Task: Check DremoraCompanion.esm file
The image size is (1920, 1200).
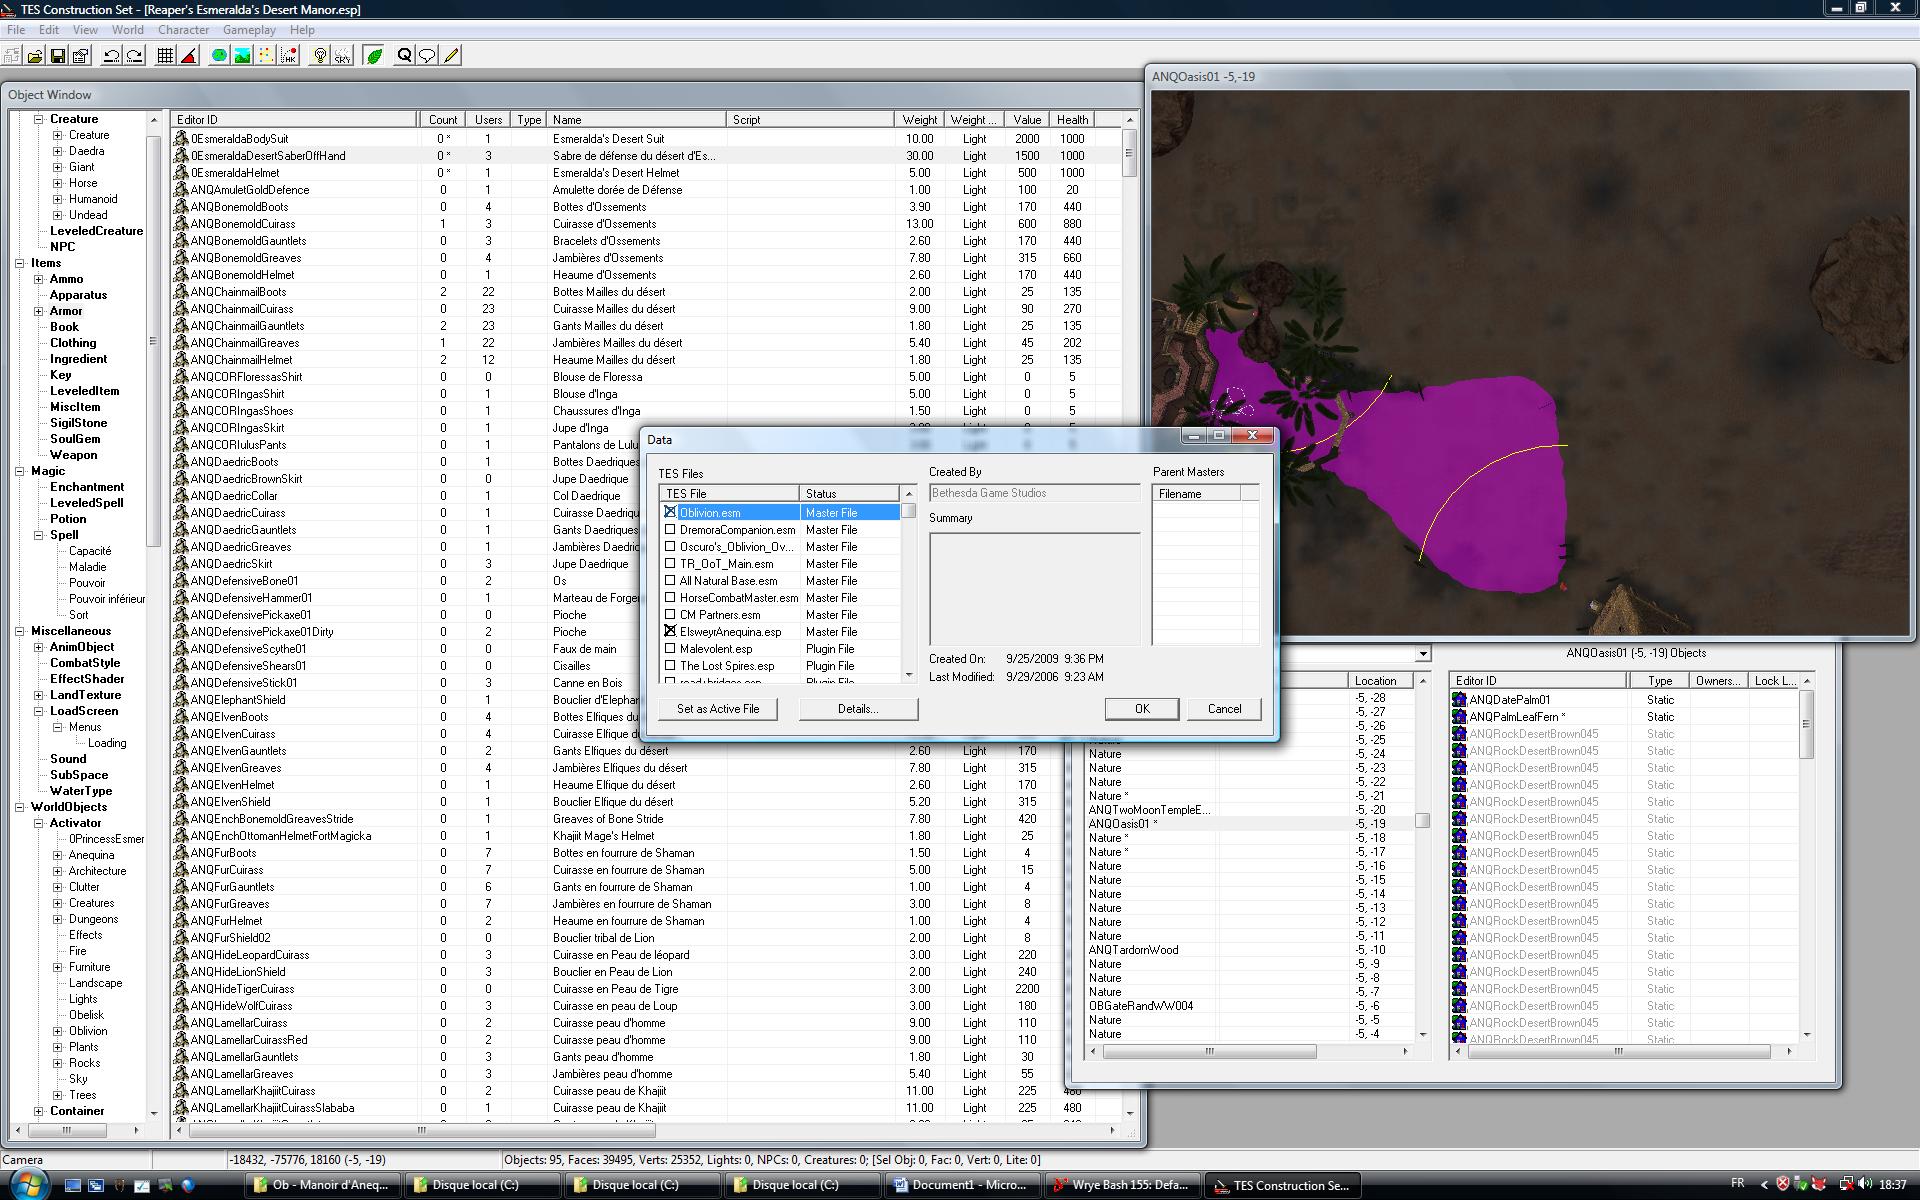Action: tap(670, 530)
